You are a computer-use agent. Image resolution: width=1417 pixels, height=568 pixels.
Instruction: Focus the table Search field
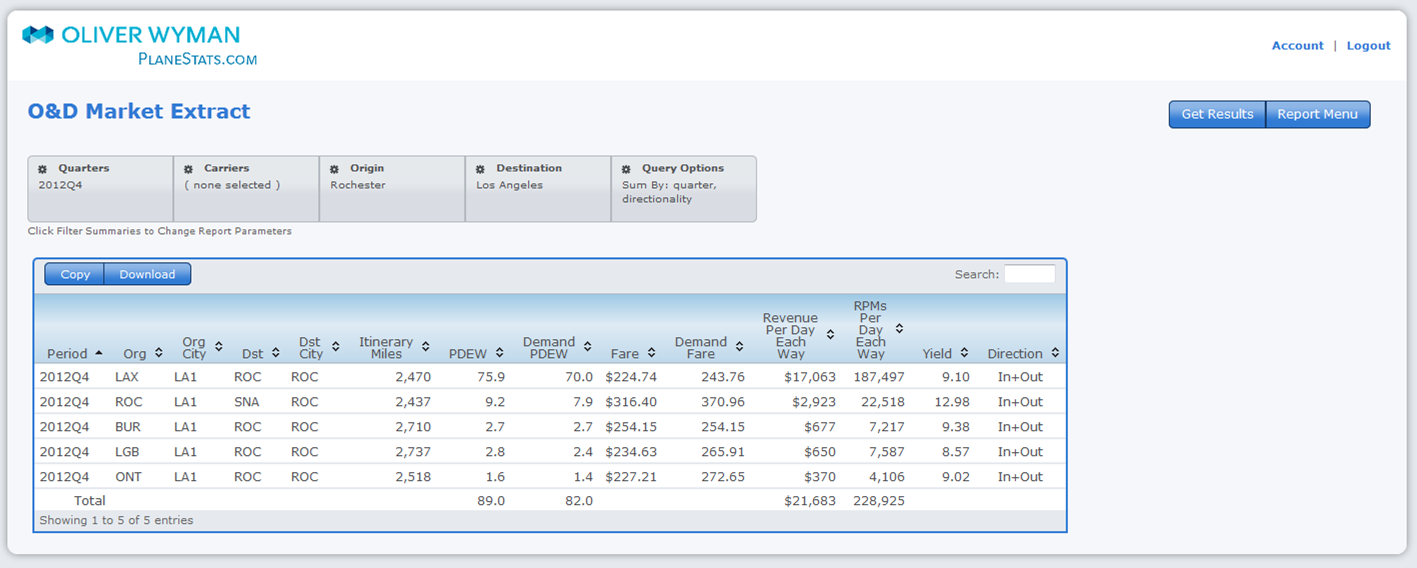pyautogui.click(x=1029, y=274)
